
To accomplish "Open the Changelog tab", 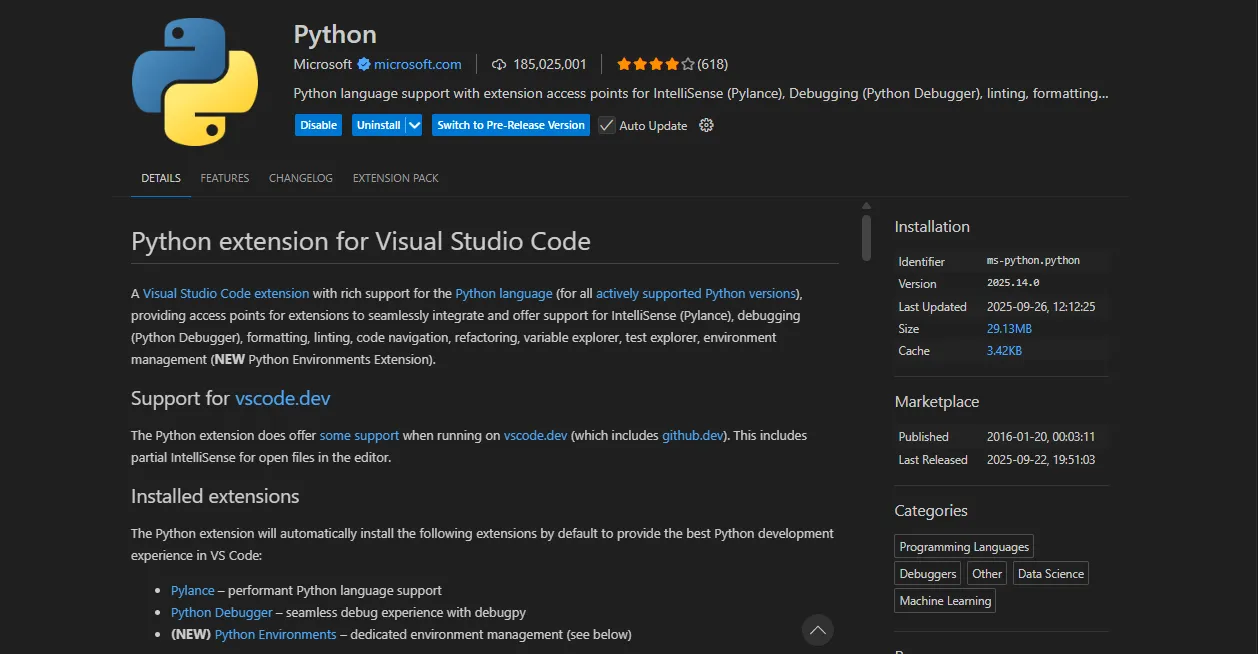I will (301, 178).
